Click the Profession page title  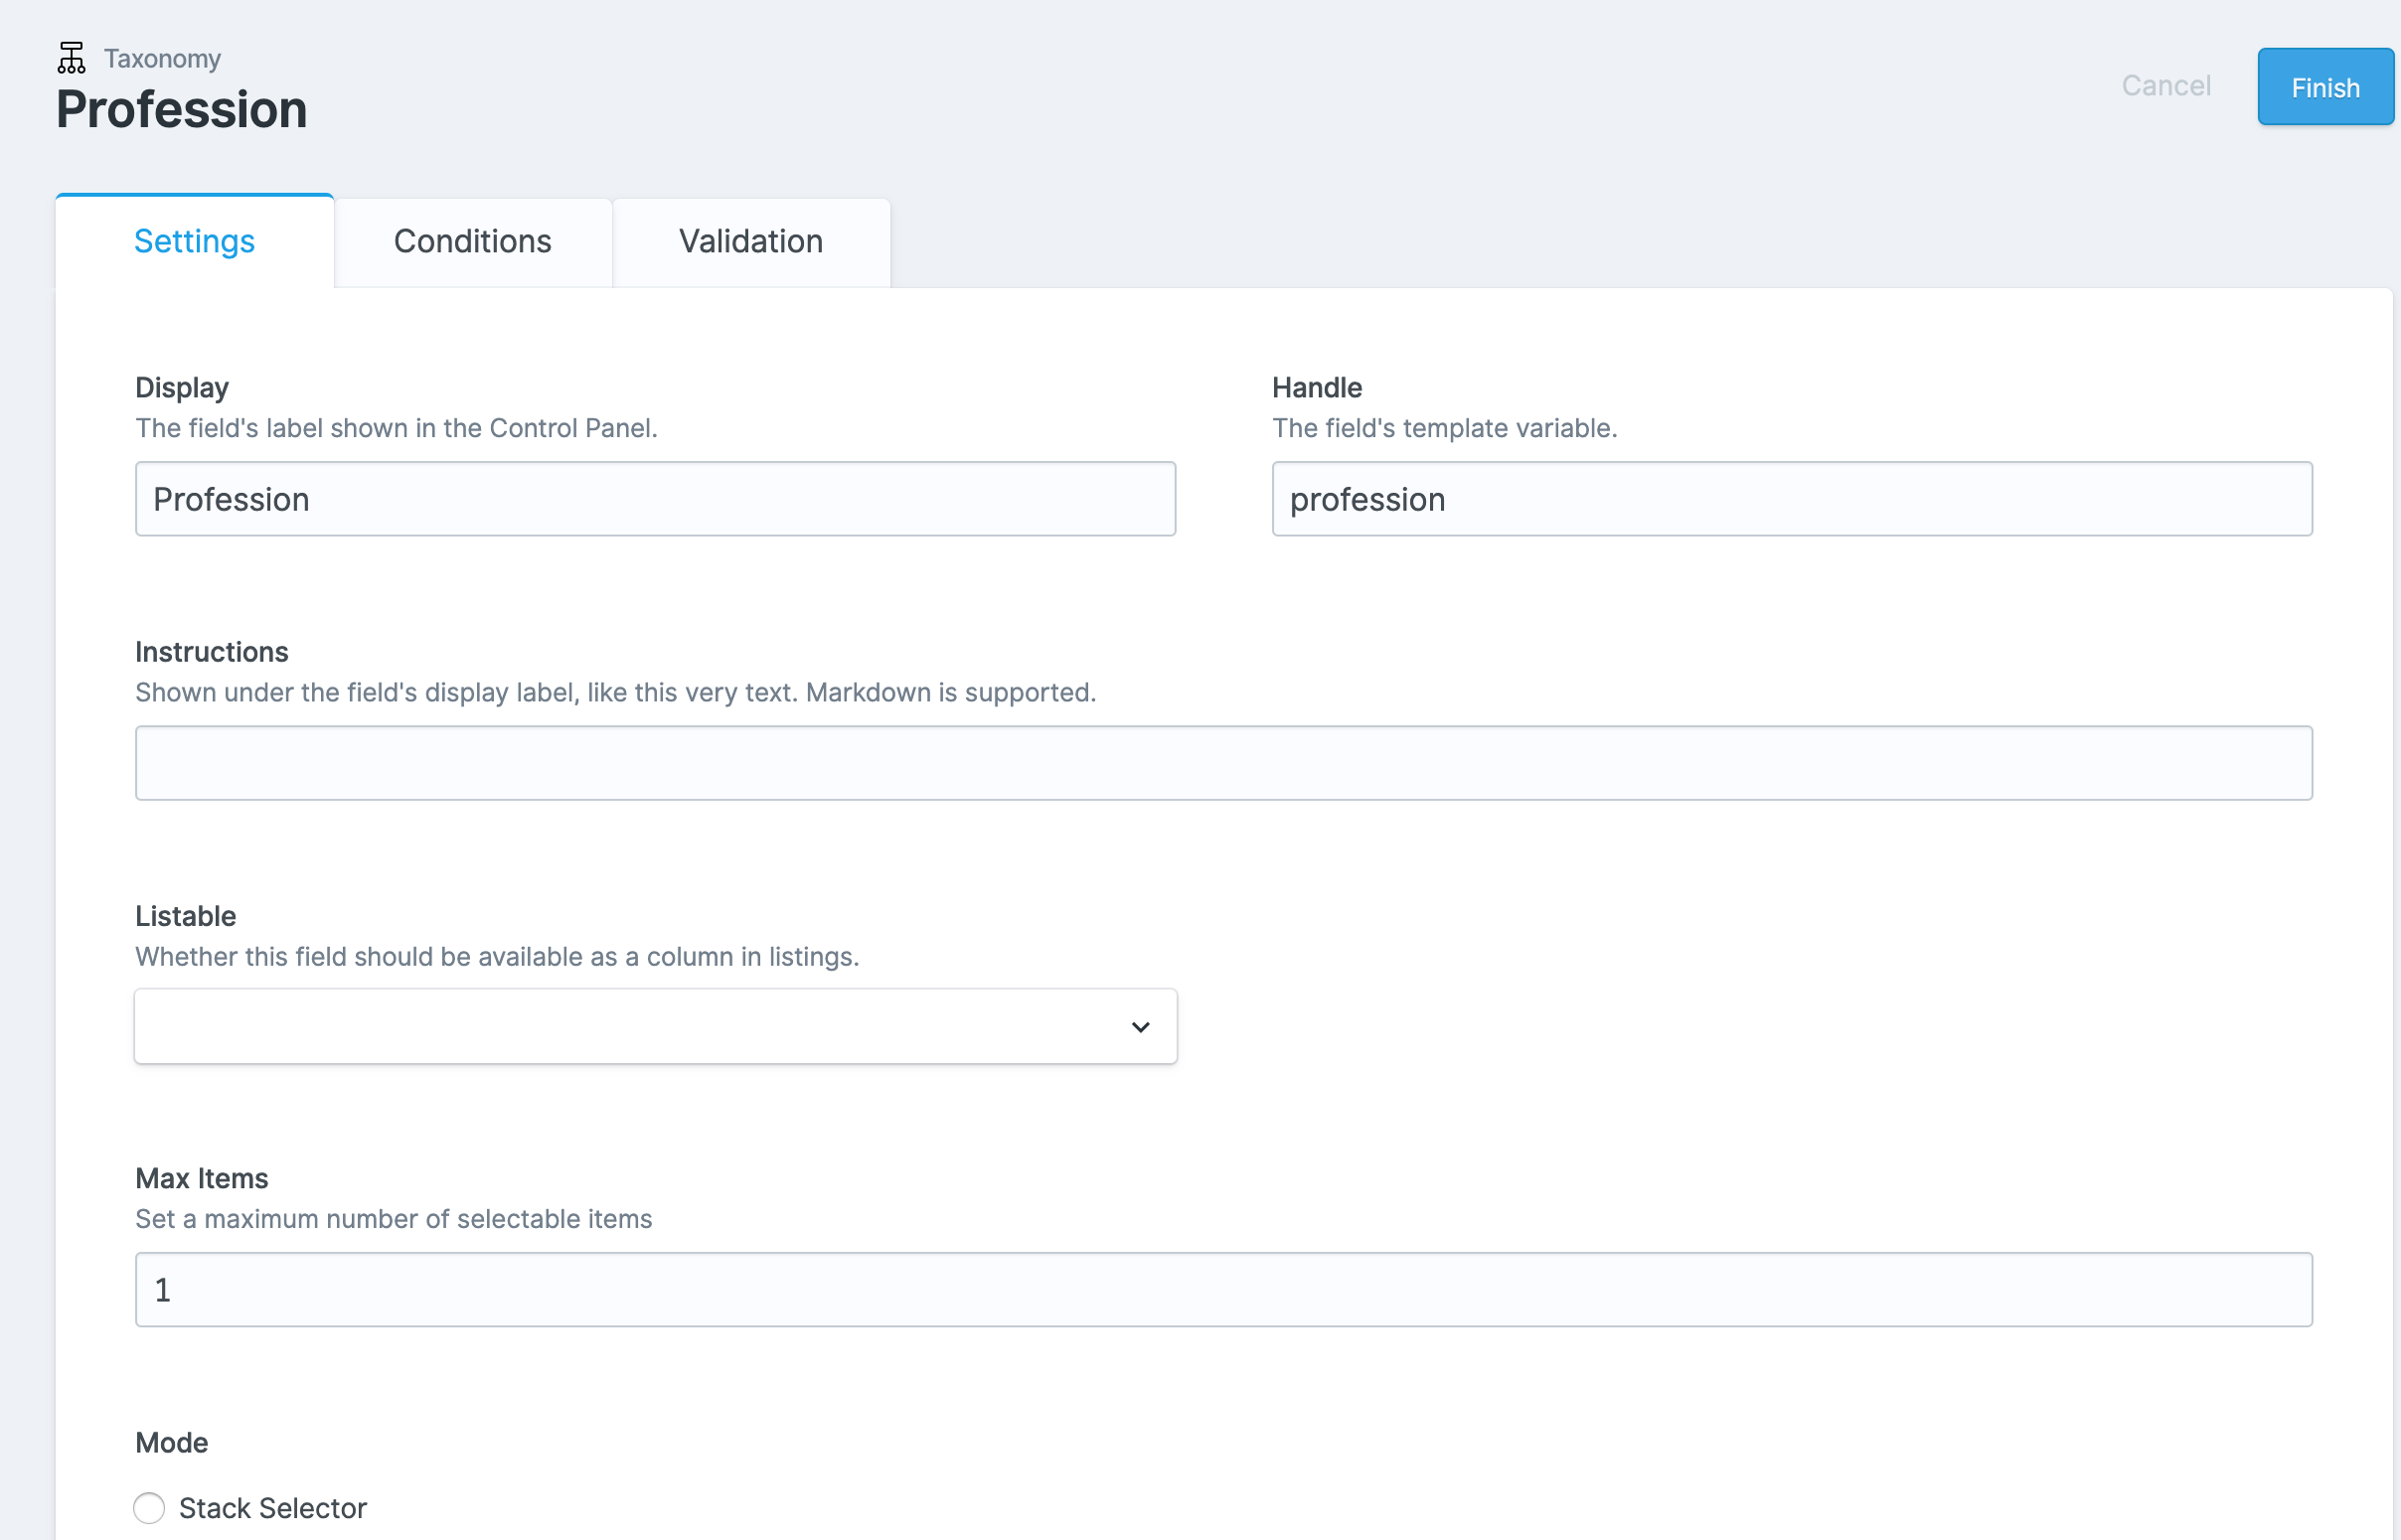181,110
